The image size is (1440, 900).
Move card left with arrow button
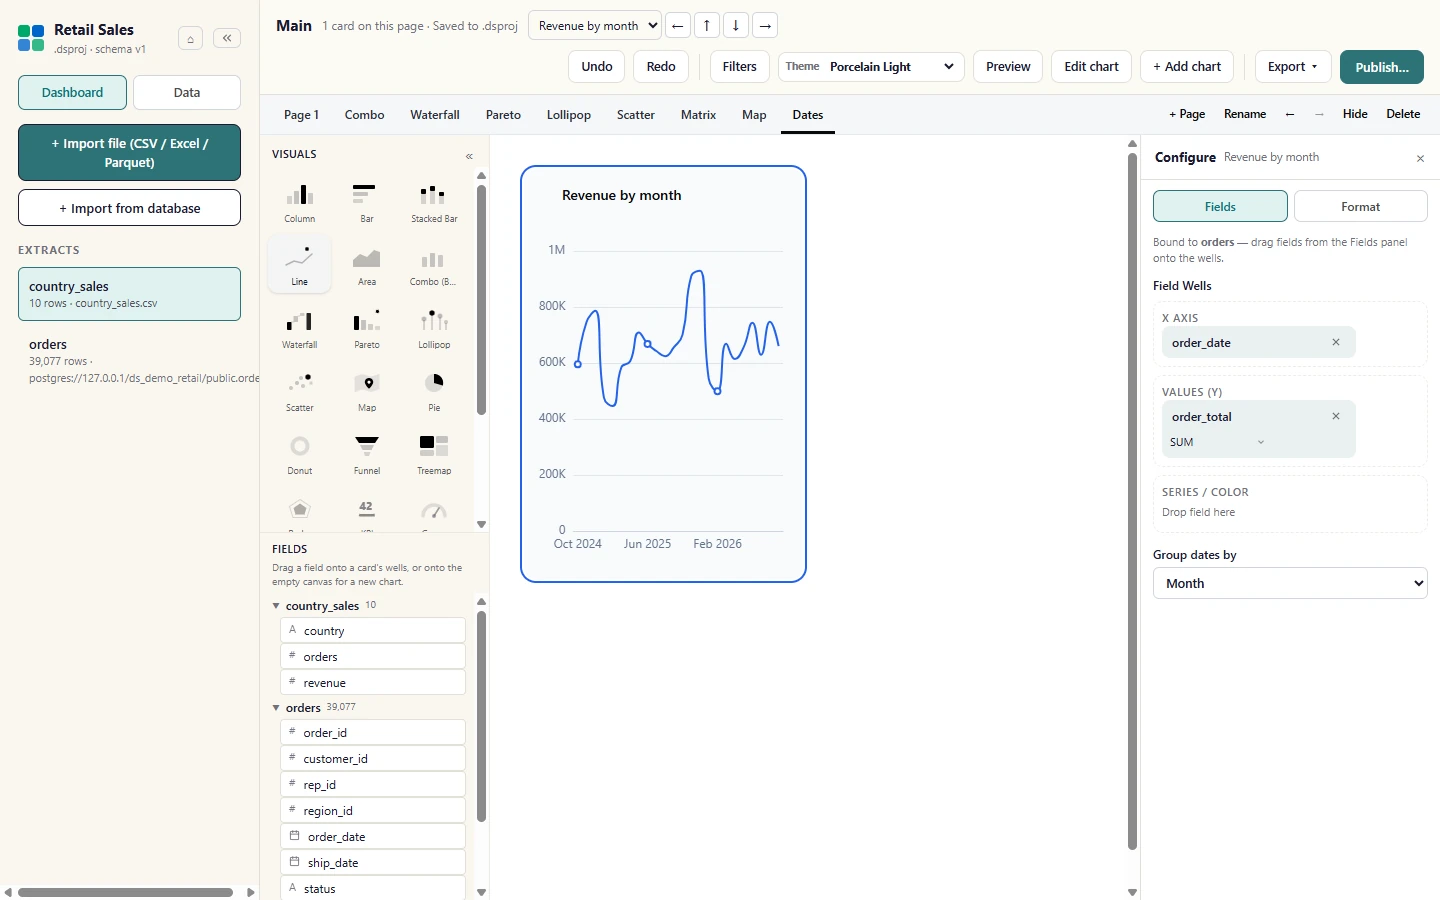pyautogui.click(x=678, y=25)
